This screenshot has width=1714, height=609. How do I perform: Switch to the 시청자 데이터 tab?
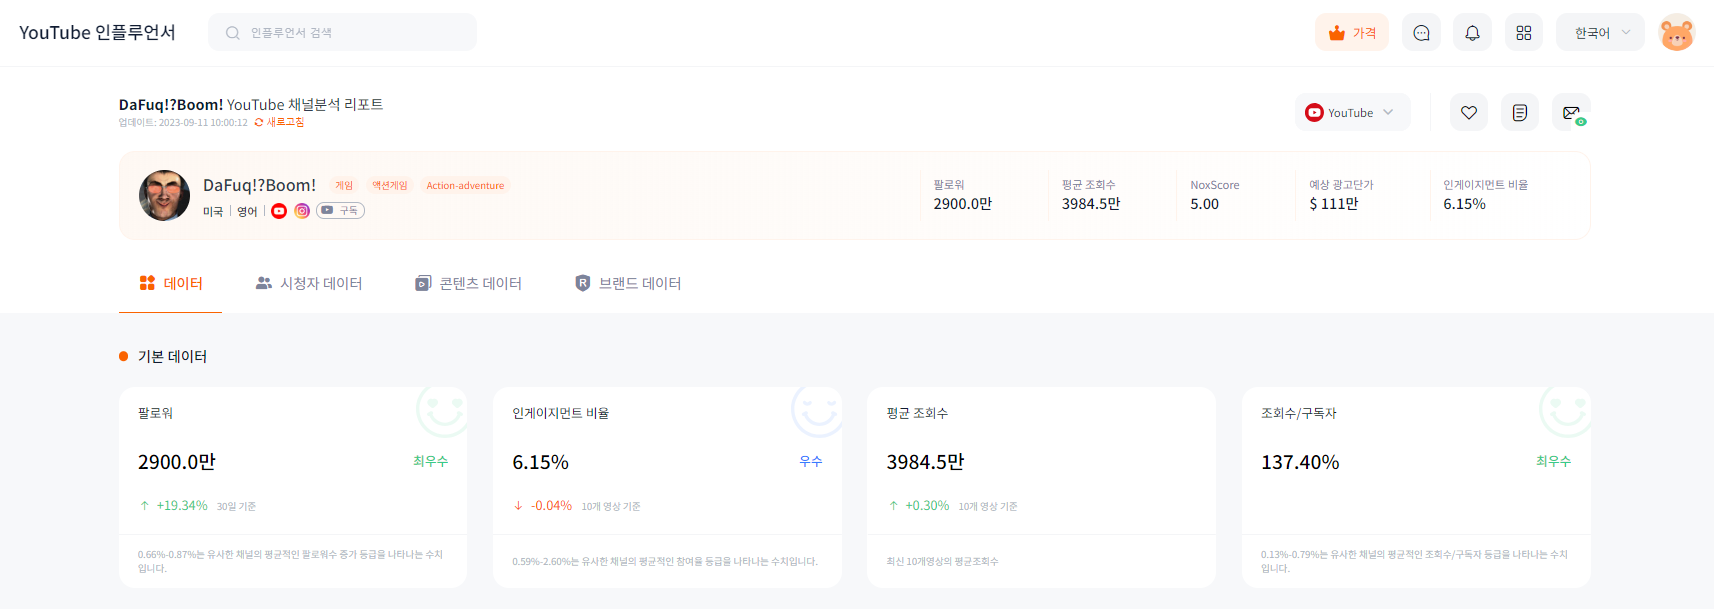point(309,283)
